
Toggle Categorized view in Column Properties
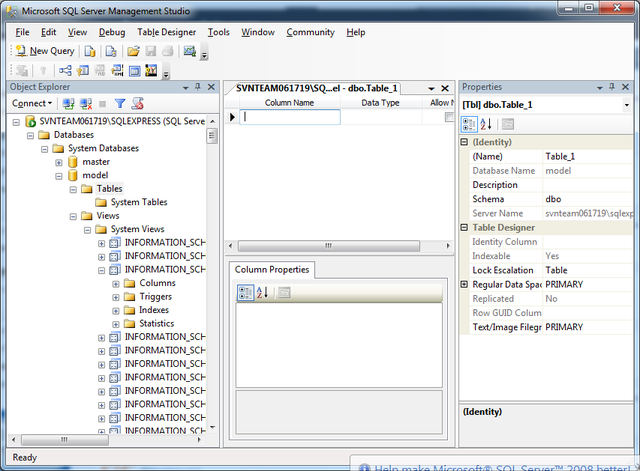(245, 292)
